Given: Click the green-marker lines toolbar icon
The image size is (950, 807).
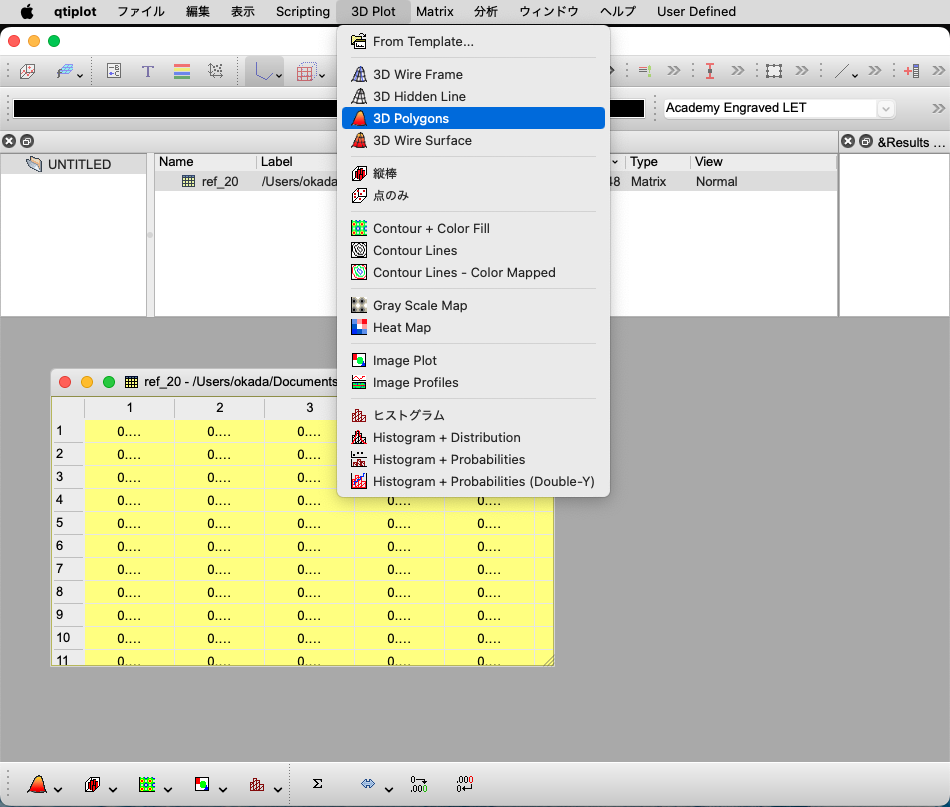Looking at the screenshot, I should [645, 71].
